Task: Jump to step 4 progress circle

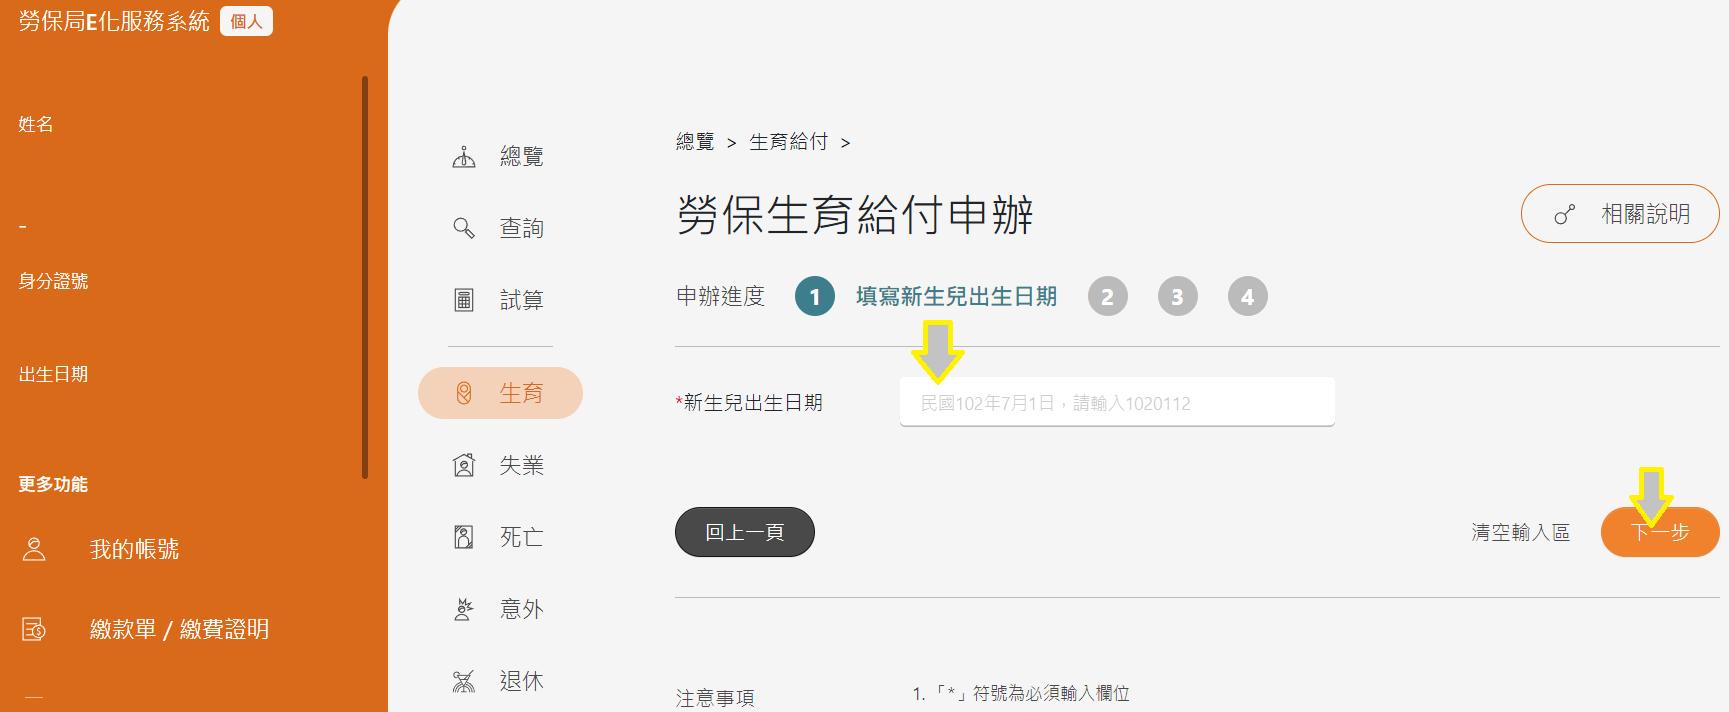Action: click(1247, 296)
